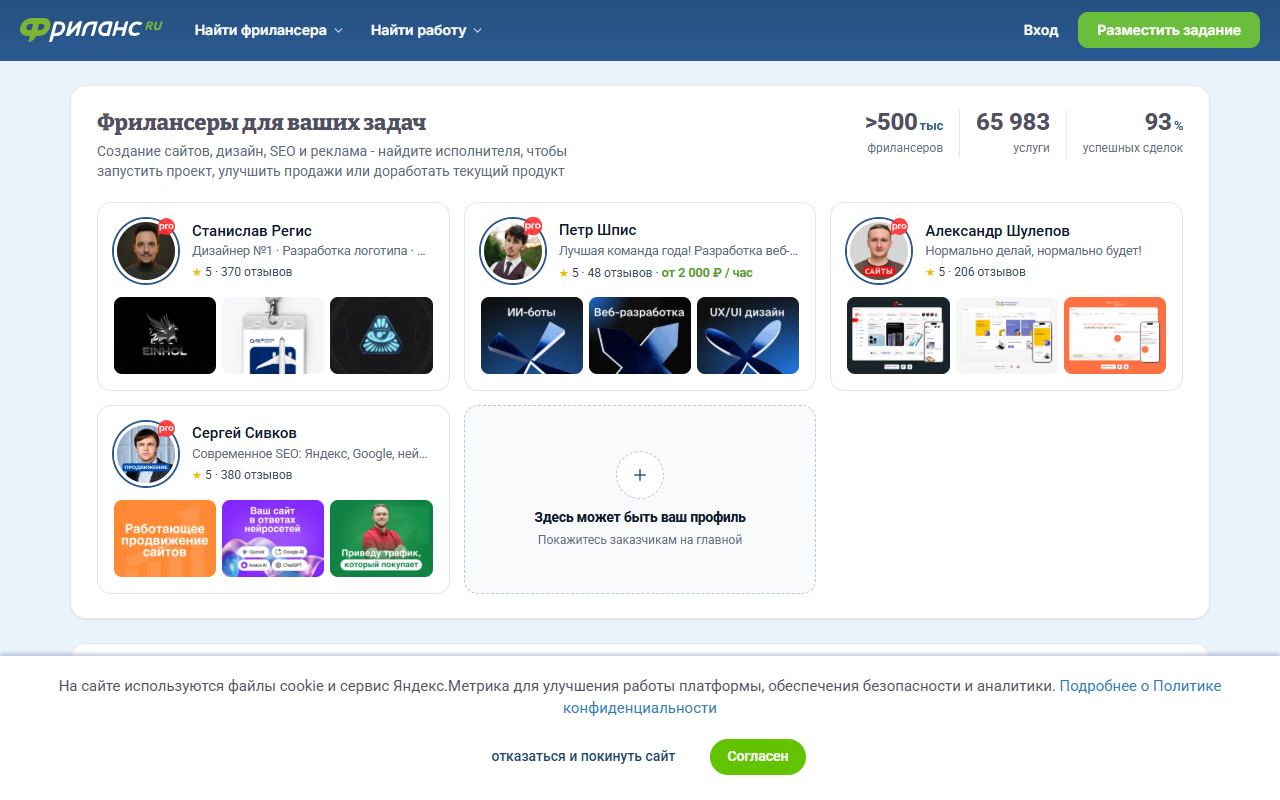Accept cookies with the Согласен button
1280x800 pixels.
(x=758, y=756)
